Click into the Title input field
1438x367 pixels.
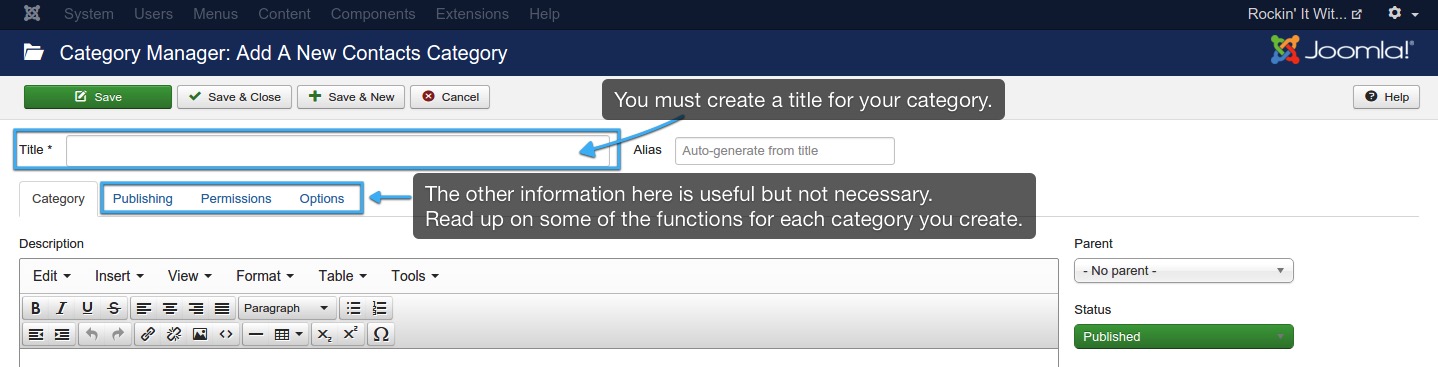click(x=338, y=151)
